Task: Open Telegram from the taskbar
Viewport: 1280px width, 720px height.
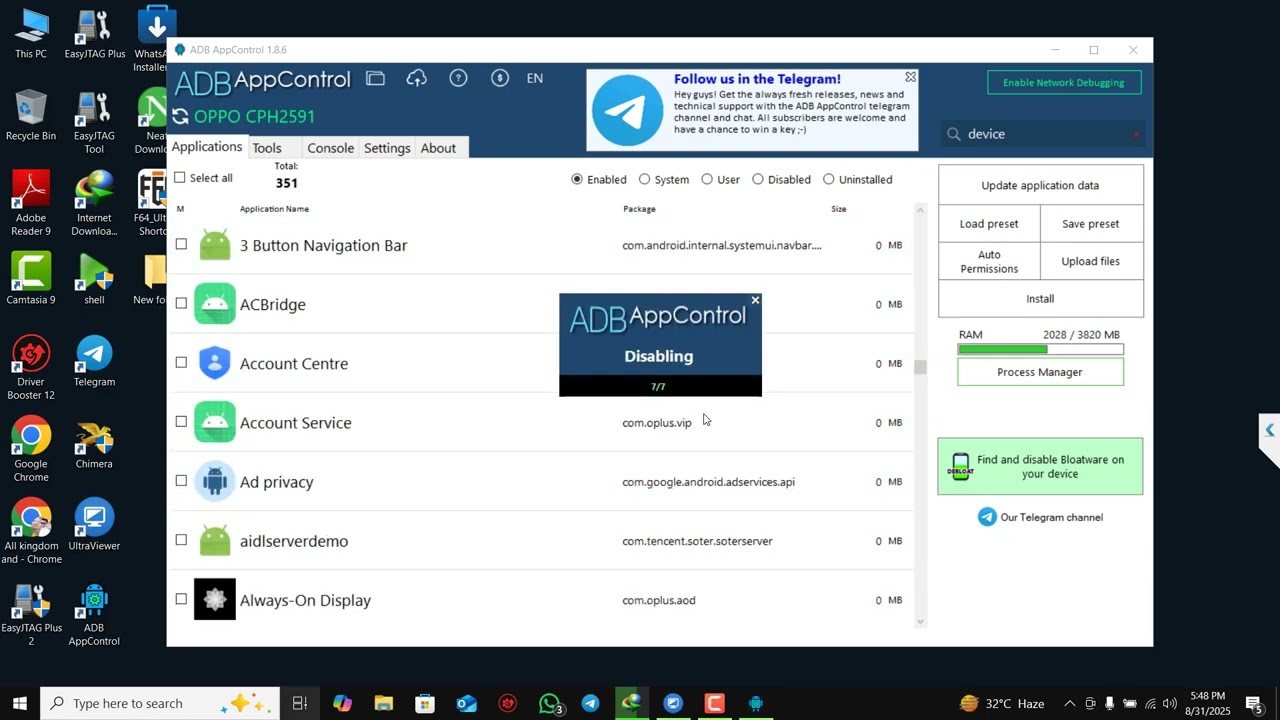Action: click(x=590, y=703)
